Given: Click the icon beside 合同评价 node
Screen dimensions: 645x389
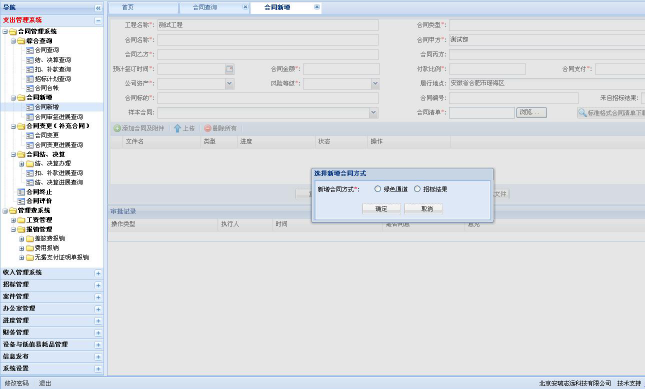Looking at the screenshot, I should point(21,201).
